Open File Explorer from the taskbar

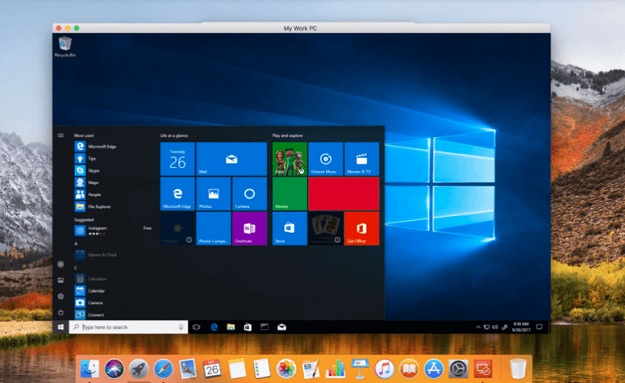(231, 327)
